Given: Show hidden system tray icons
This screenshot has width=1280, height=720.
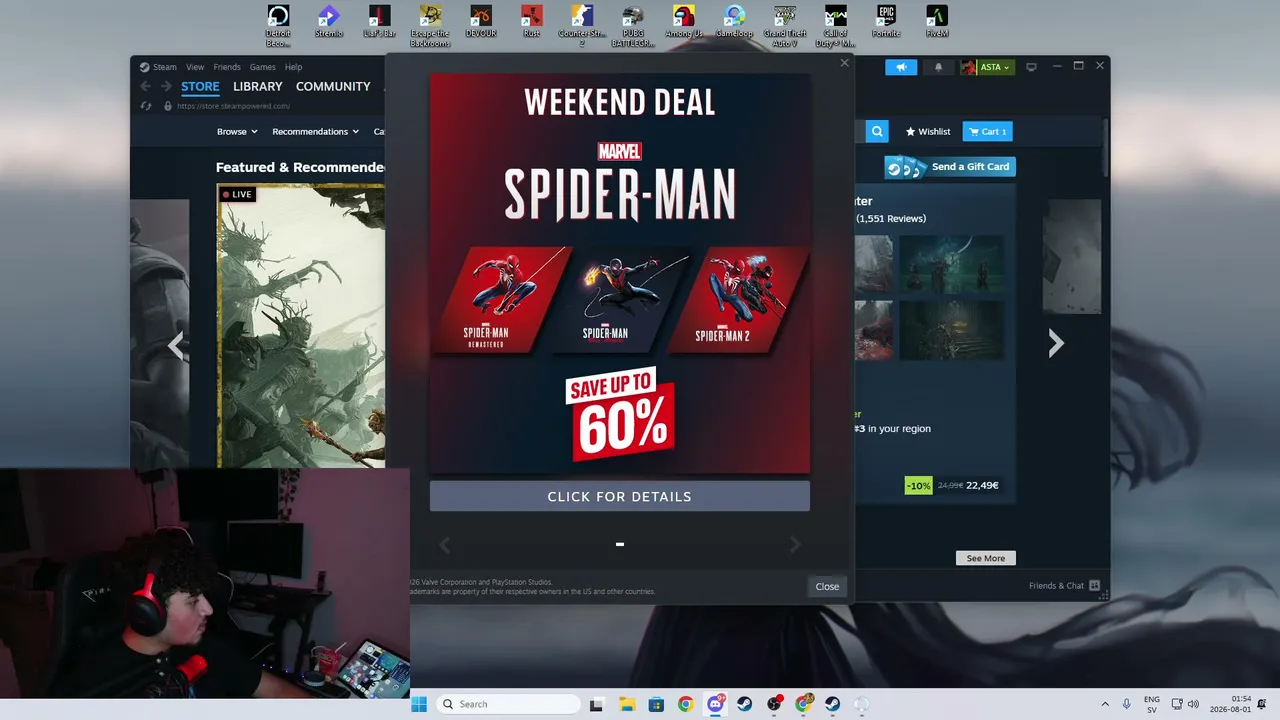Looking at the screenshot, I should pyautogui.click(x=1105, y=704).
